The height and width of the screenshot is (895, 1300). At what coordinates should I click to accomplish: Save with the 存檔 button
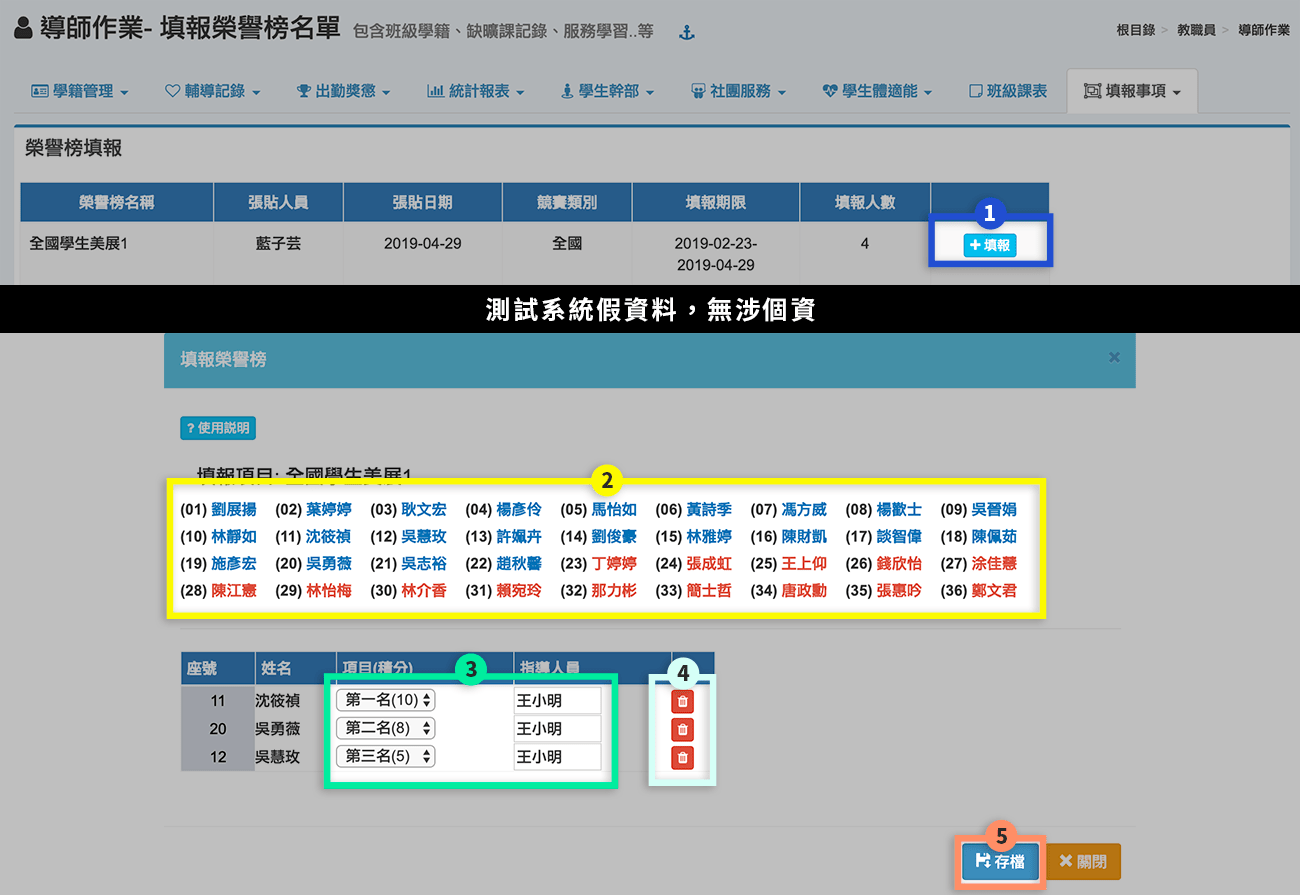[1000, 861]
